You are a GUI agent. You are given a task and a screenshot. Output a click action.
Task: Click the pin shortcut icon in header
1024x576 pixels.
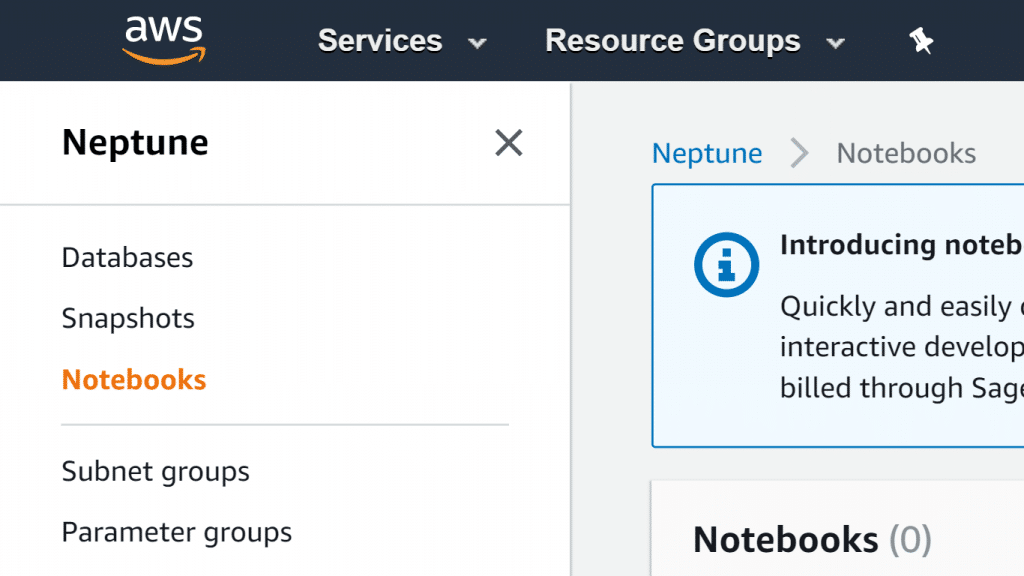point(921,40)
